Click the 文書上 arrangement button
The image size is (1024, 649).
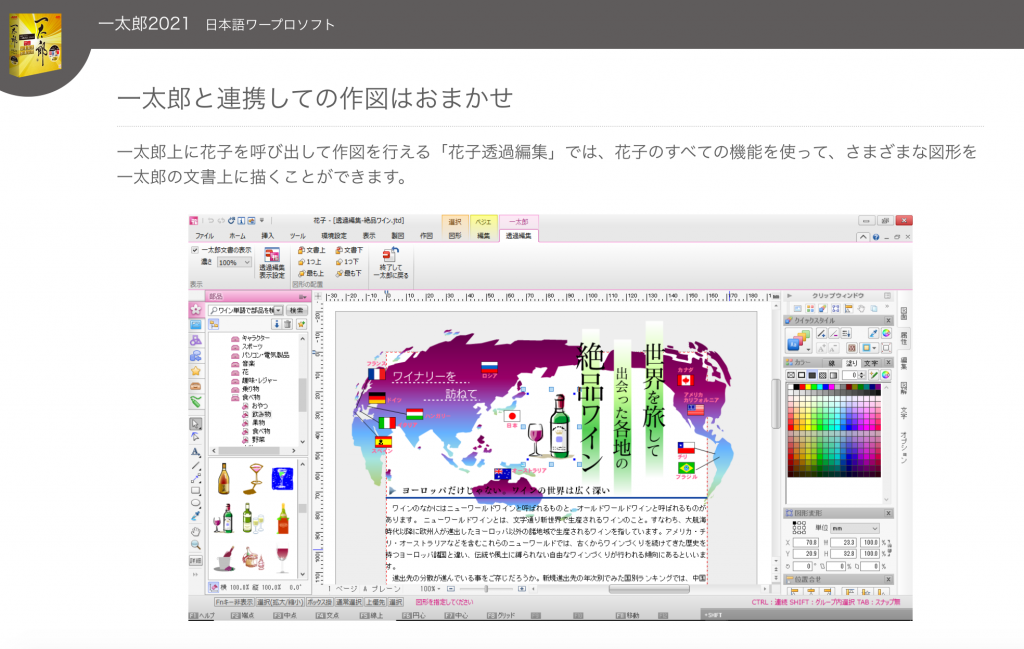coord(312,250)
